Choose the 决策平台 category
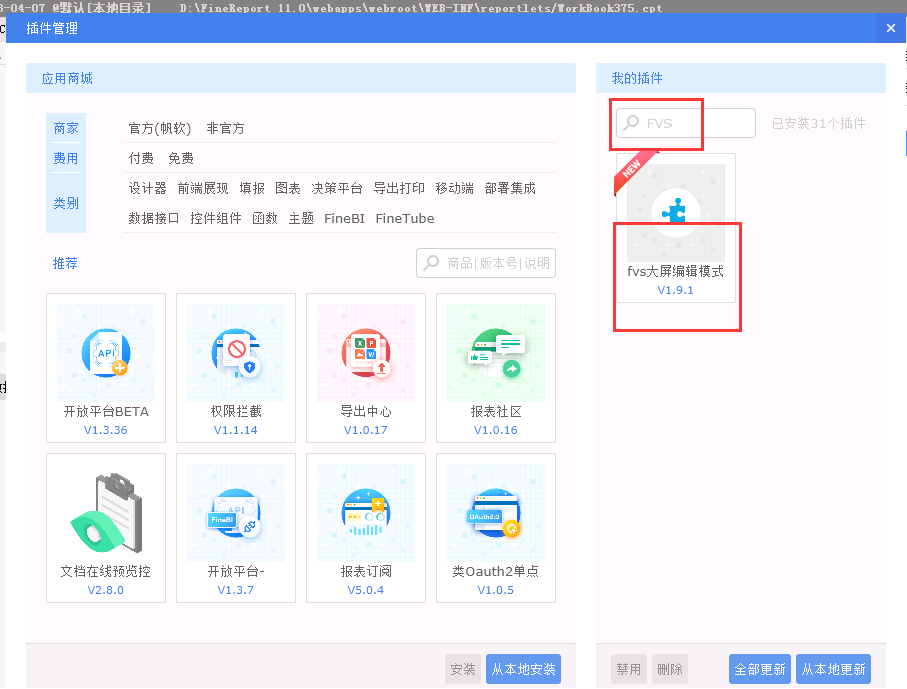This screenshot has width=907, height=689. pos(337,188)
